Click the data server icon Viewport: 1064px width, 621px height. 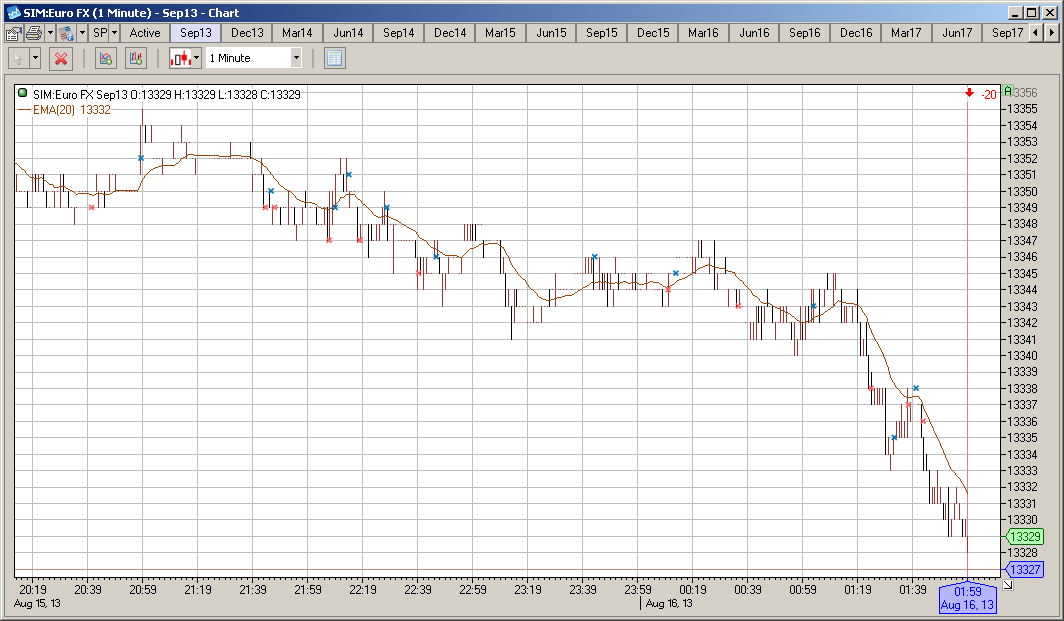tap(66, 33)
